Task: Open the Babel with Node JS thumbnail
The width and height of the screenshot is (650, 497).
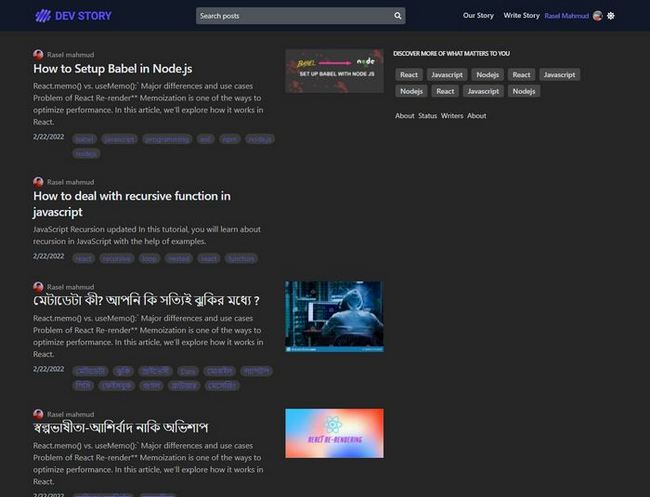Action: tap(334, 71)
